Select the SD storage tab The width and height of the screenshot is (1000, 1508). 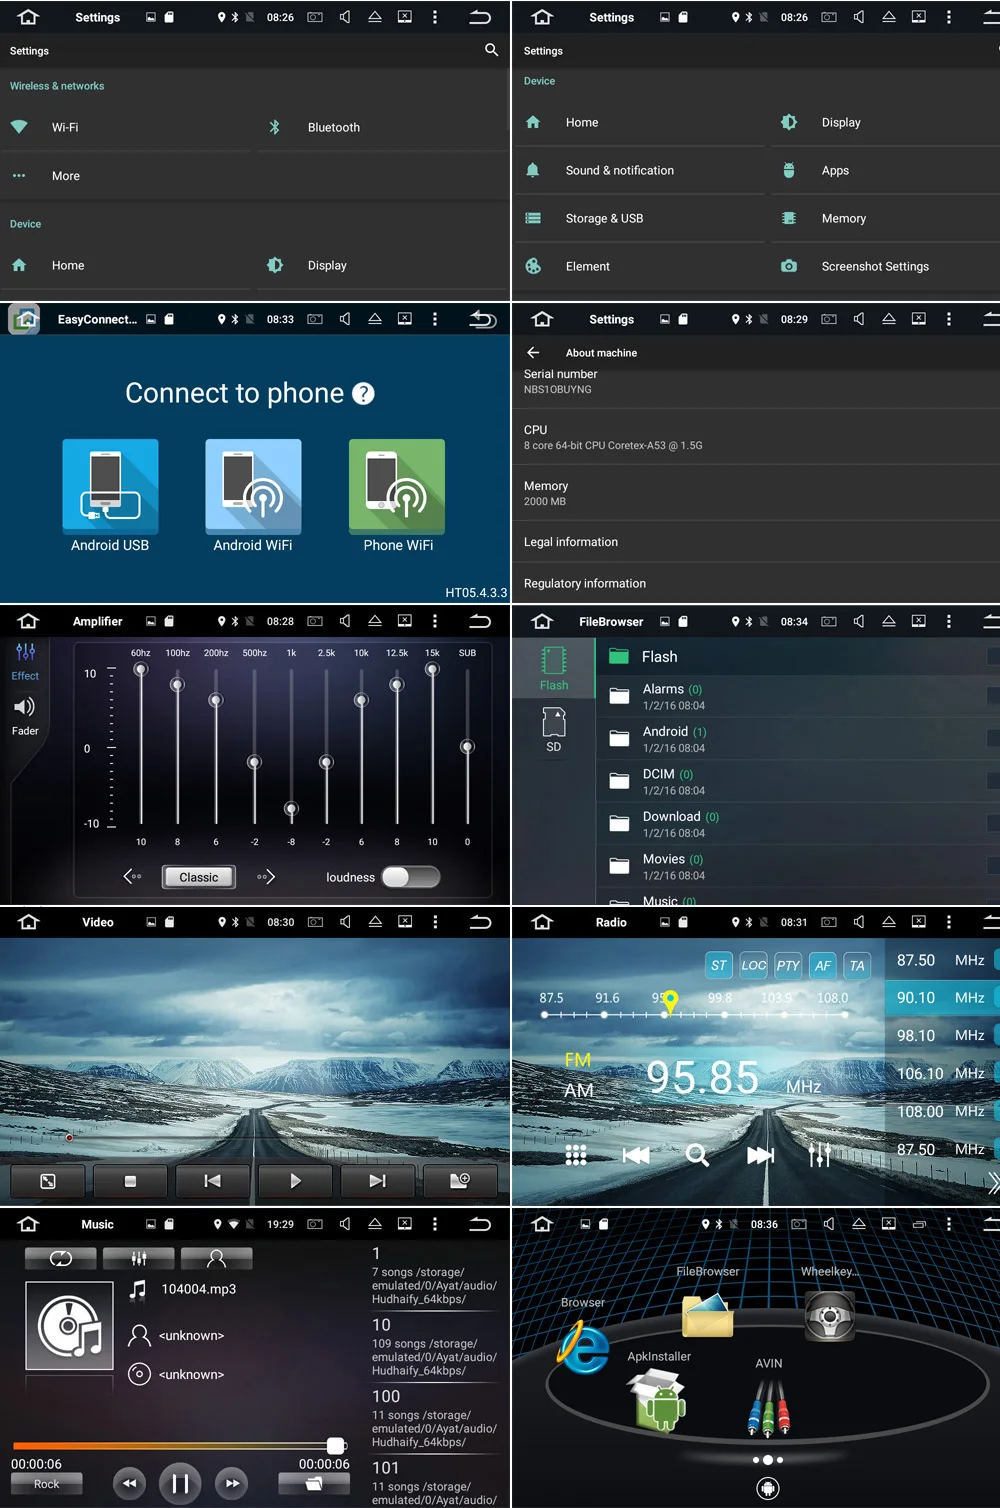click(553, 730)
